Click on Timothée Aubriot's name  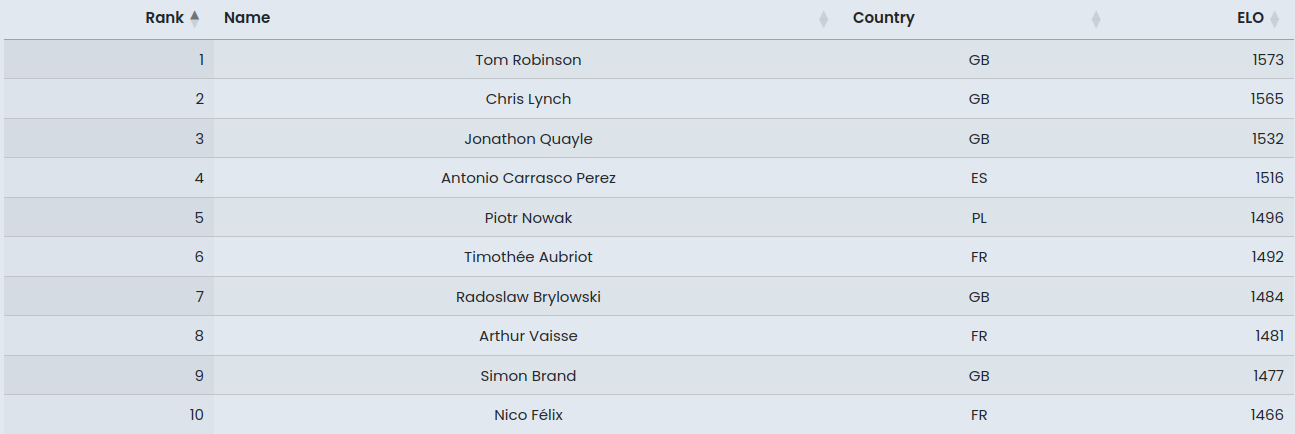528,257
